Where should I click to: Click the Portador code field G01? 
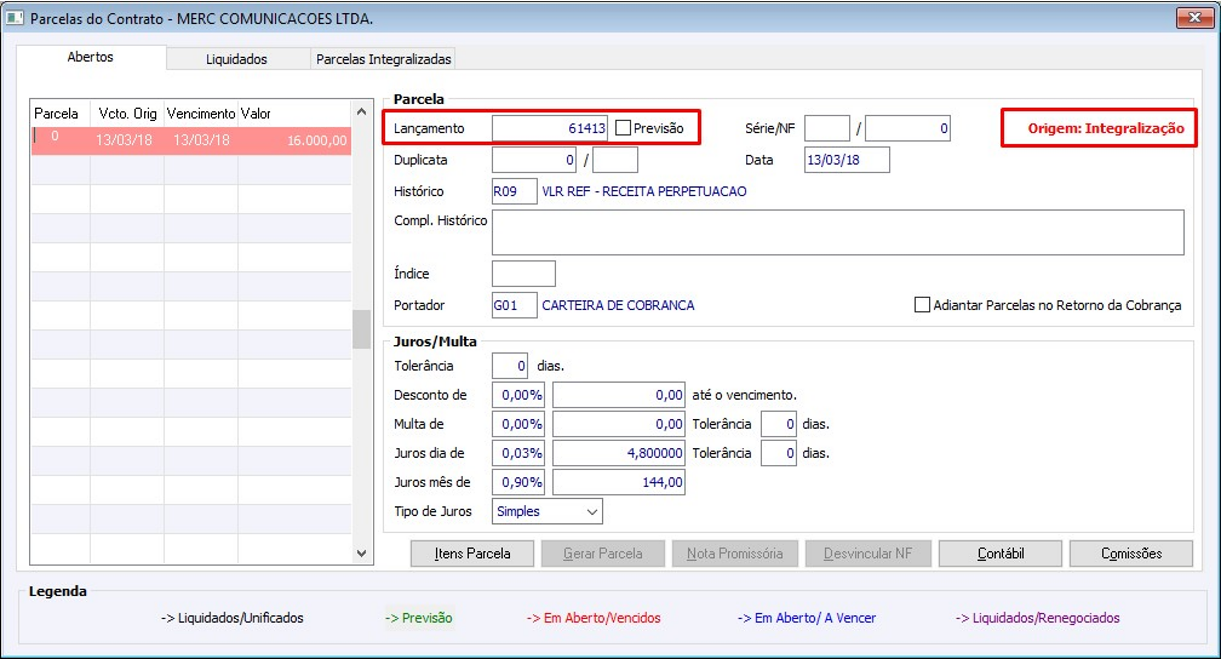click(x=514, y=305)
